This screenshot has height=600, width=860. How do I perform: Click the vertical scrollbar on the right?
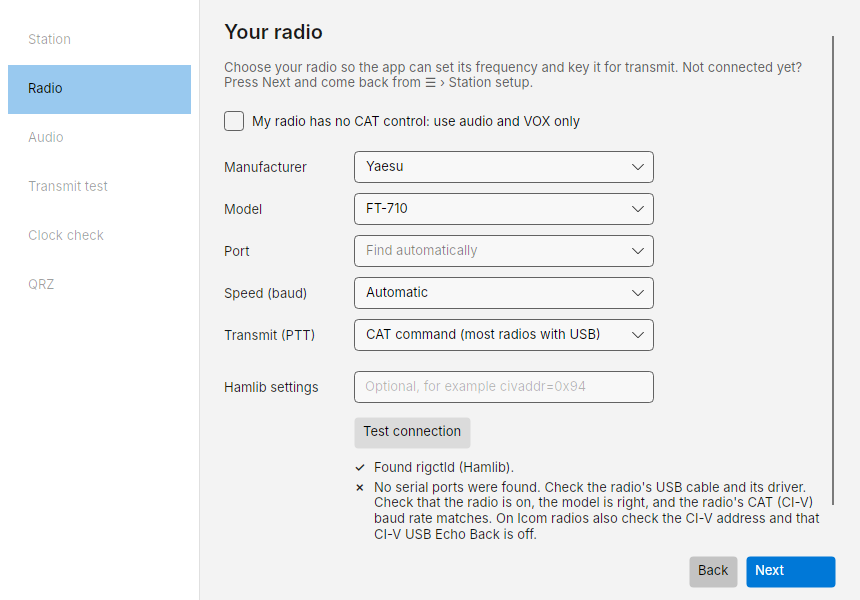(833, 270)
